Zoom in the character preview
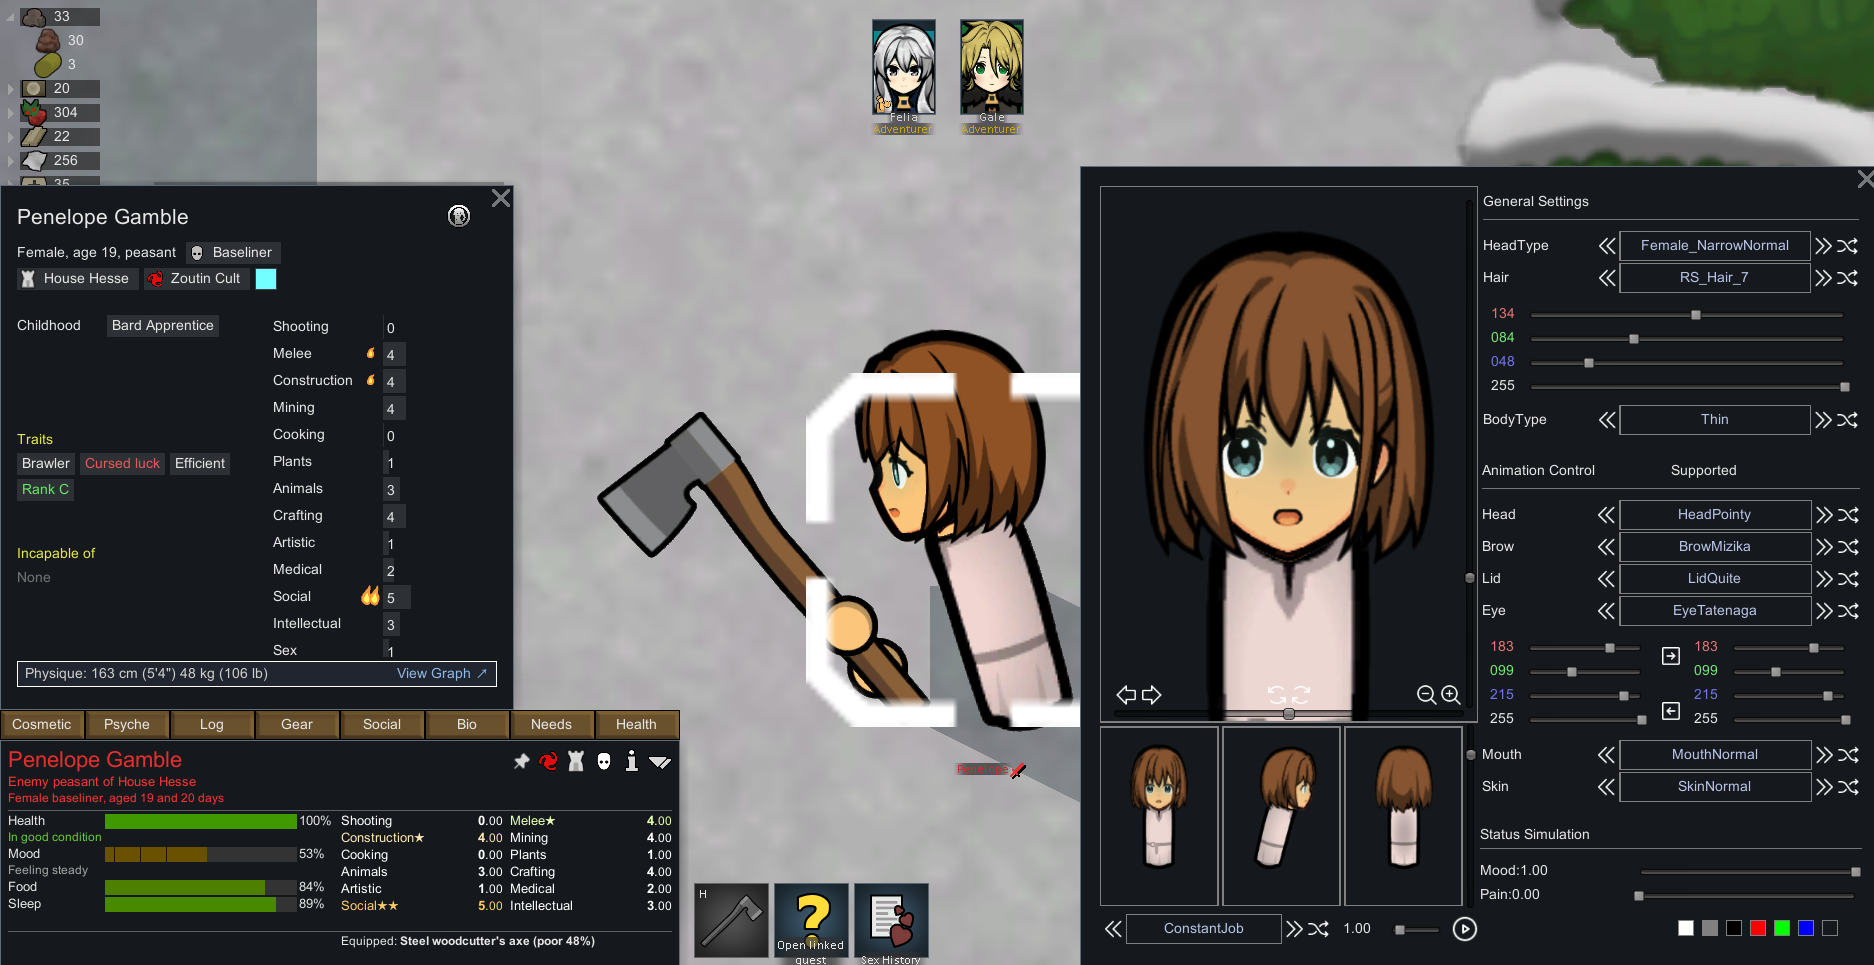Screen dimensions: 1874x965 click(1451, 695)
